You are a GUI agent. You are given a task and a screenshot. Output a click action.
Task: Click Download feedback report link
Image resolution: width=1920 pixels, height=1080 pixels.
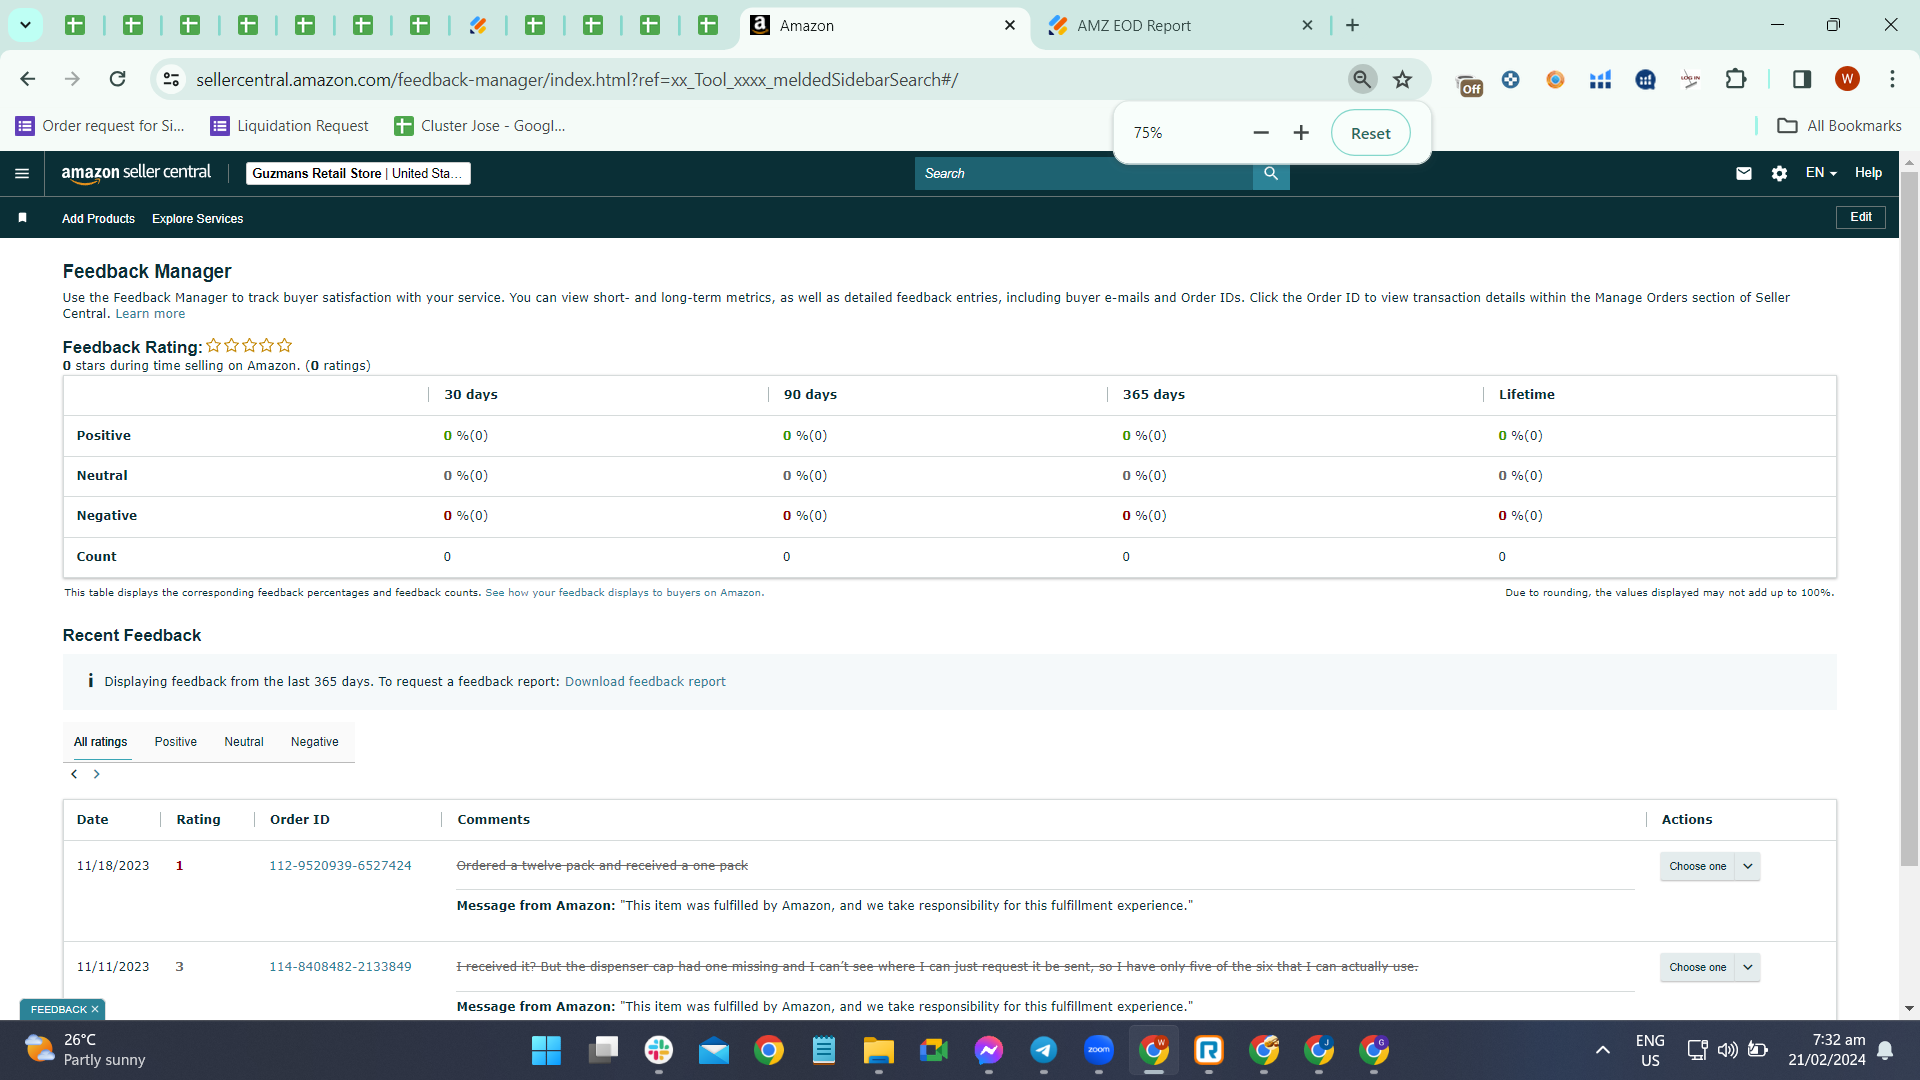(x=645, y=682)
